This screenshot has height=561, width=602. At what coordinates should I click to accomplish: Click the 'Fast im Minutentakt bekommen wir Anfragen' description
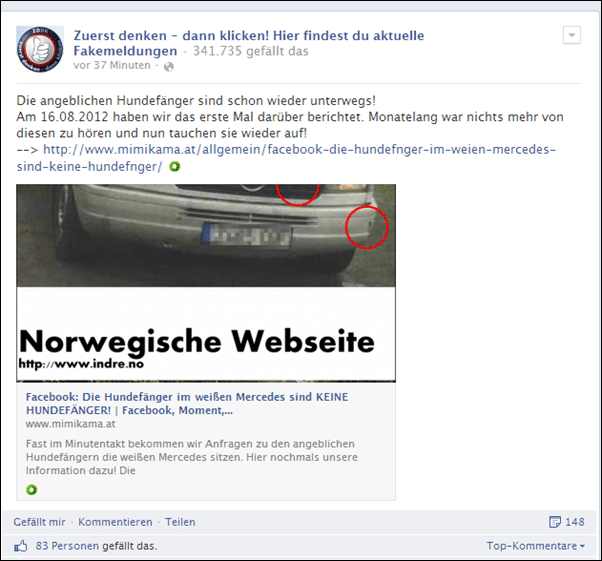click(x=192, y=457)
